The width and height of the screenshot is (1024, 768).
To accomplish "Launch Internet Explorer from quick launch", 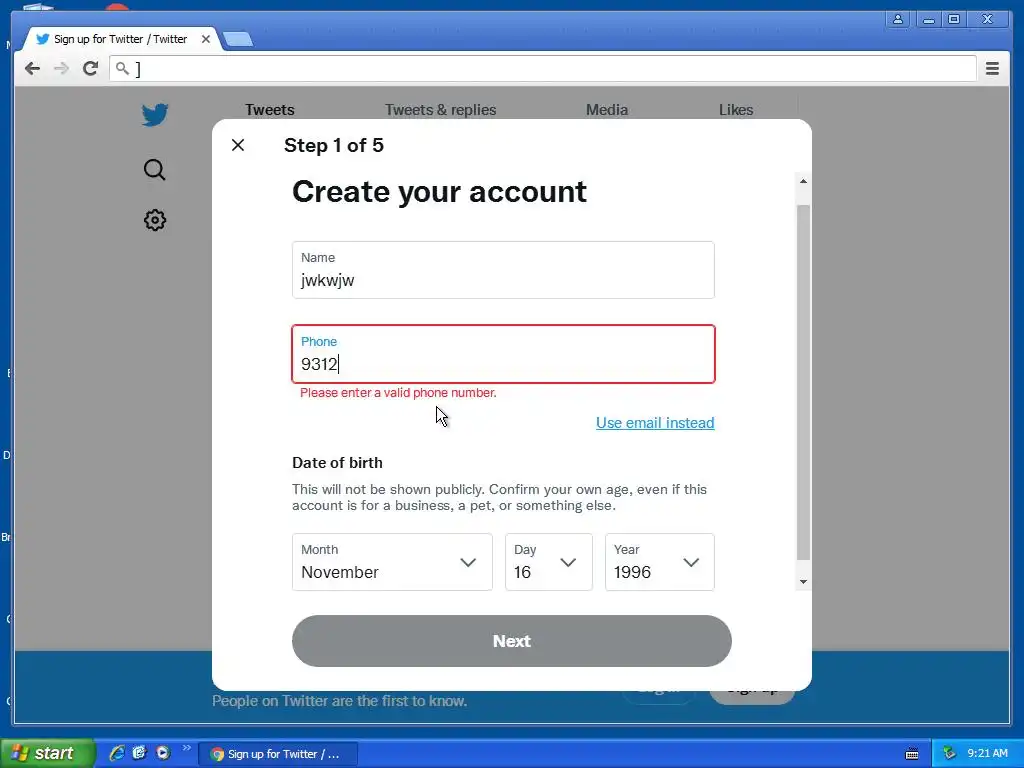I will point(117,753).
